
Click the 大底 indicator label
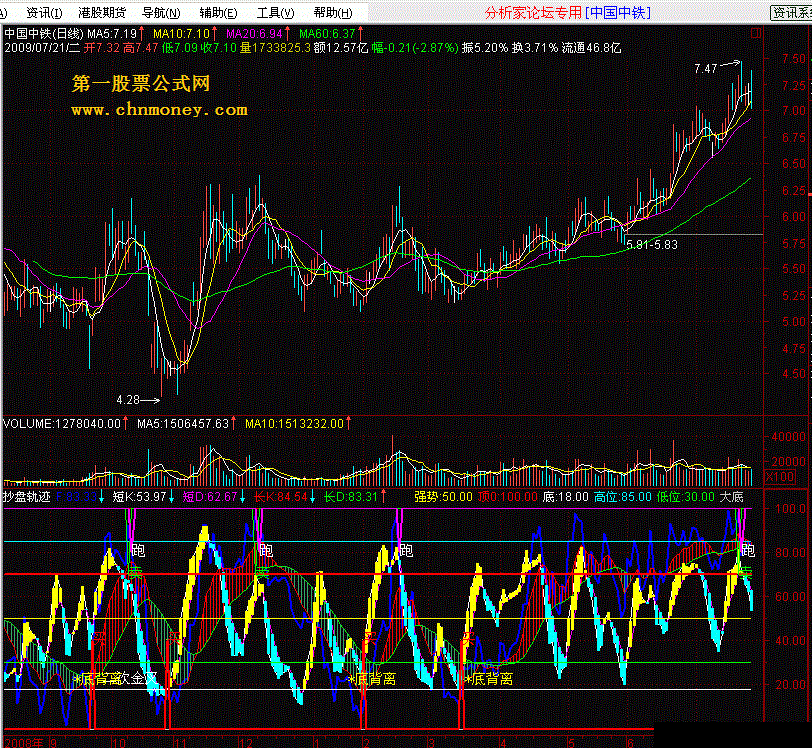pos(731,497)
